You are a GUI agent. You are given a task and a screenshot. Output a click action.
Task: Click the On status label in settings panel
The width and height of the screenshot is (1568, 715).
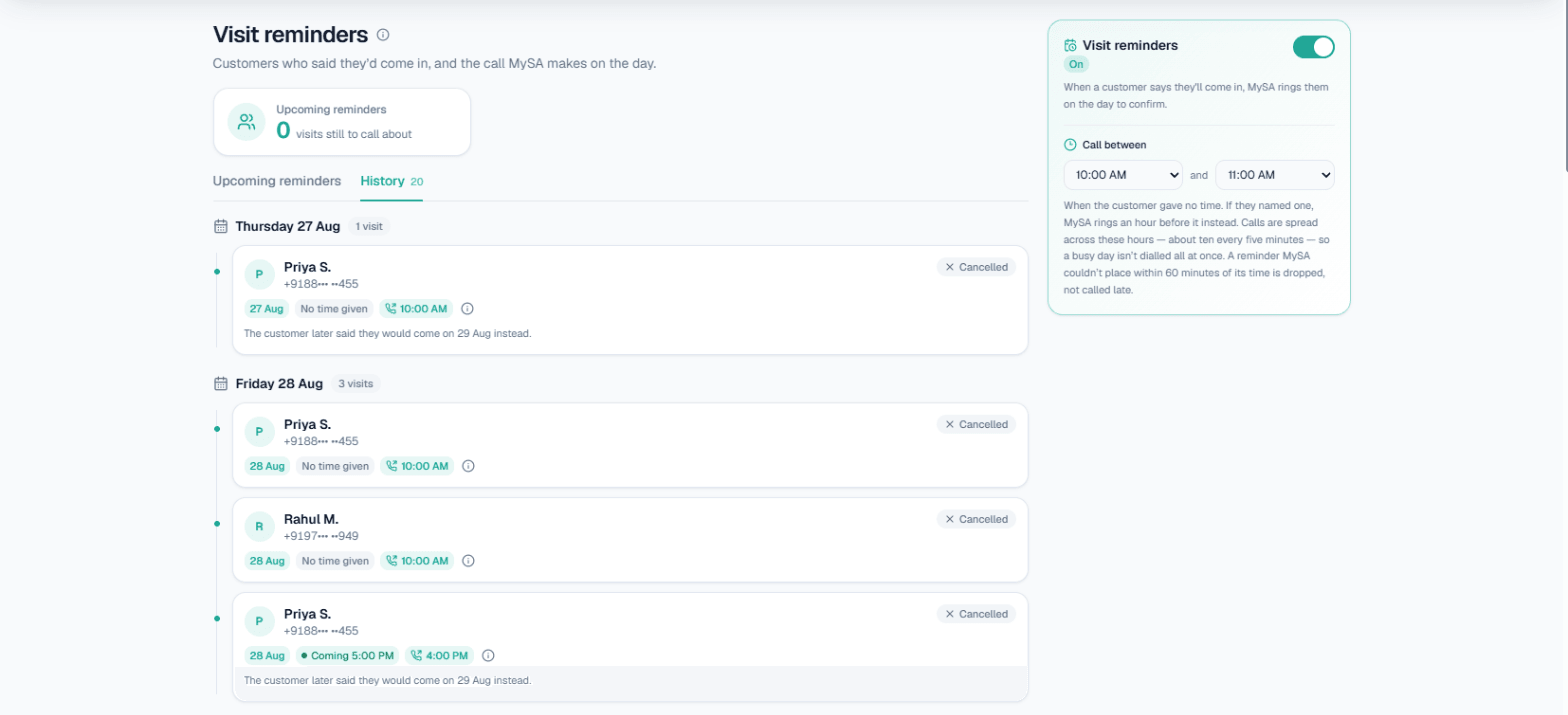(1076, 64)
